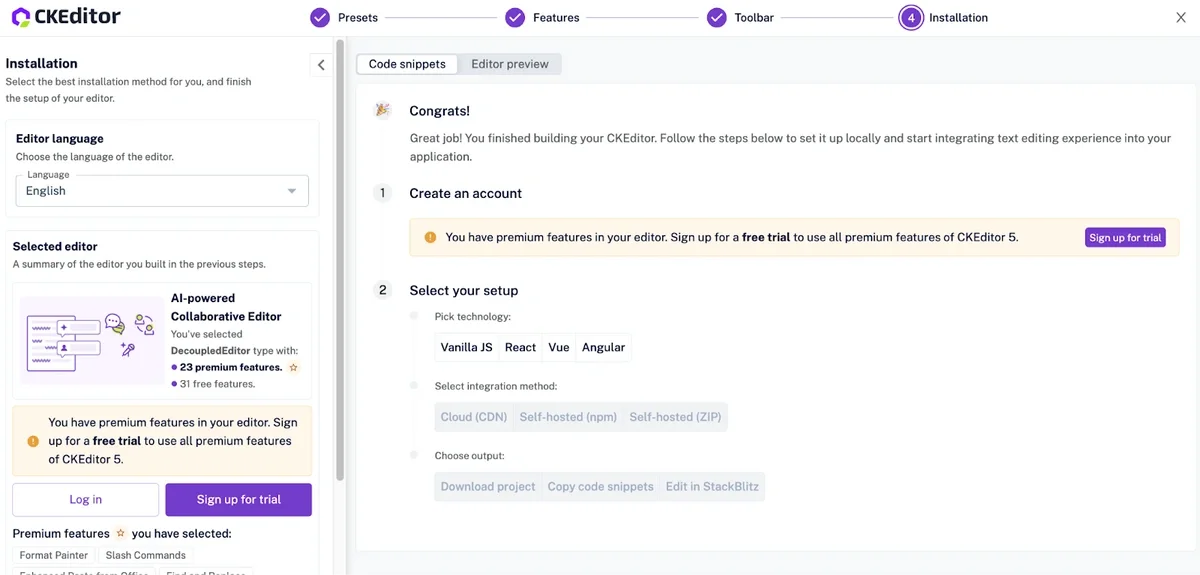
Task: Close the builder with X icon
Action: click(1181, 17)
